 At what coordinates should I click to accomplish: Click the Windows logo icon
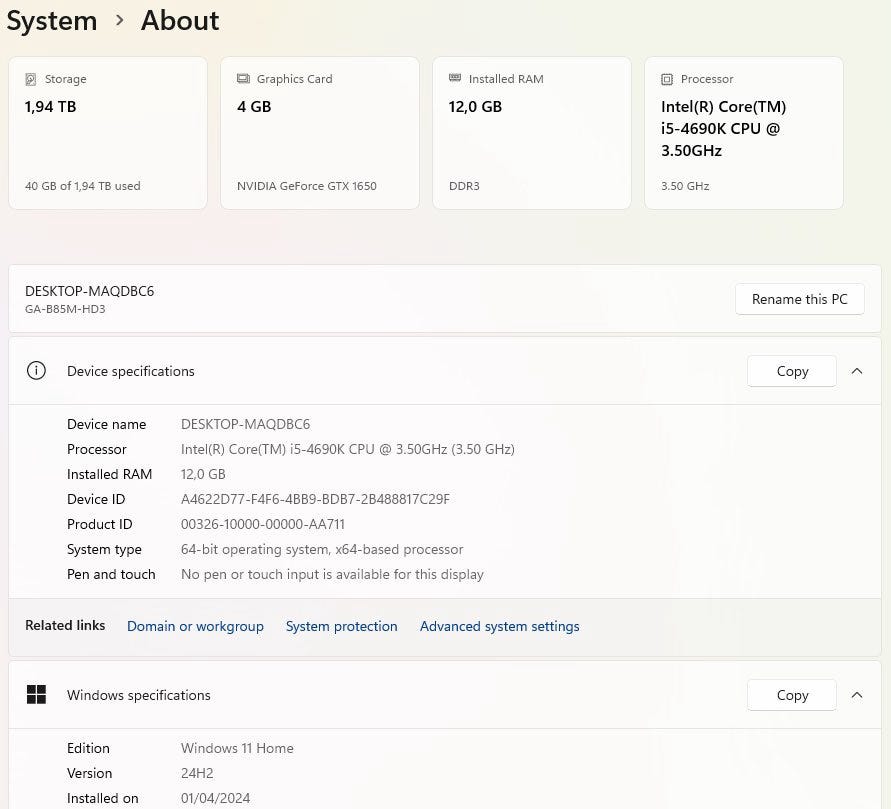(x=36, y=695)
